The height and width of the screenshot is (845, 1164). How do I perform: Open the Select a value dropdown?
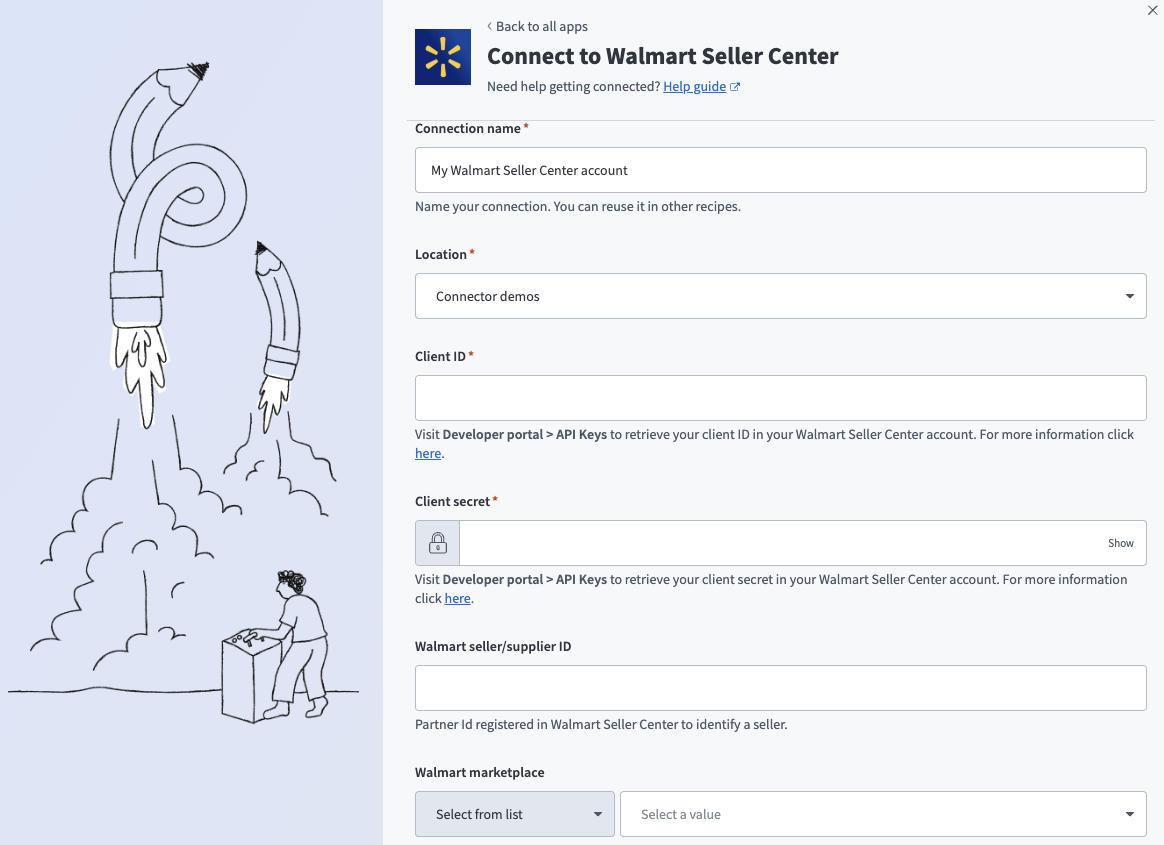coord(883,814)
